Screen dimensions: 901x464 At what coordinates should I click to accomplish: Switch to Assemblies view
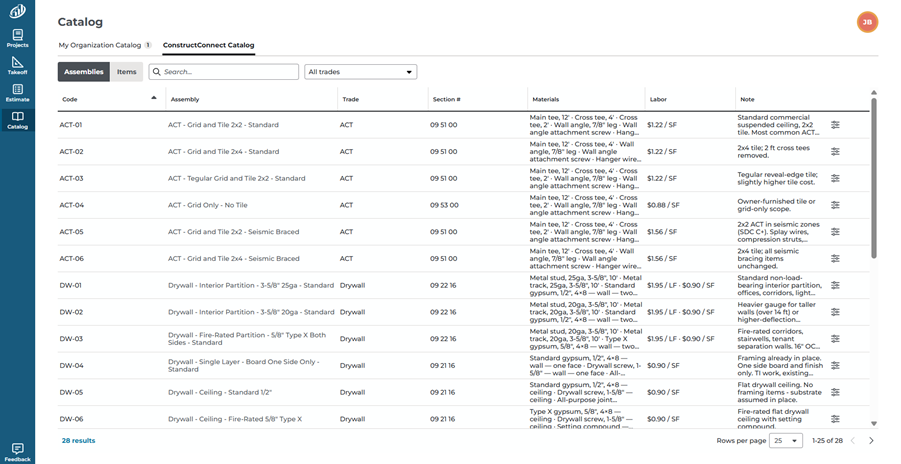pyautogui.click(x=84, y=72)
